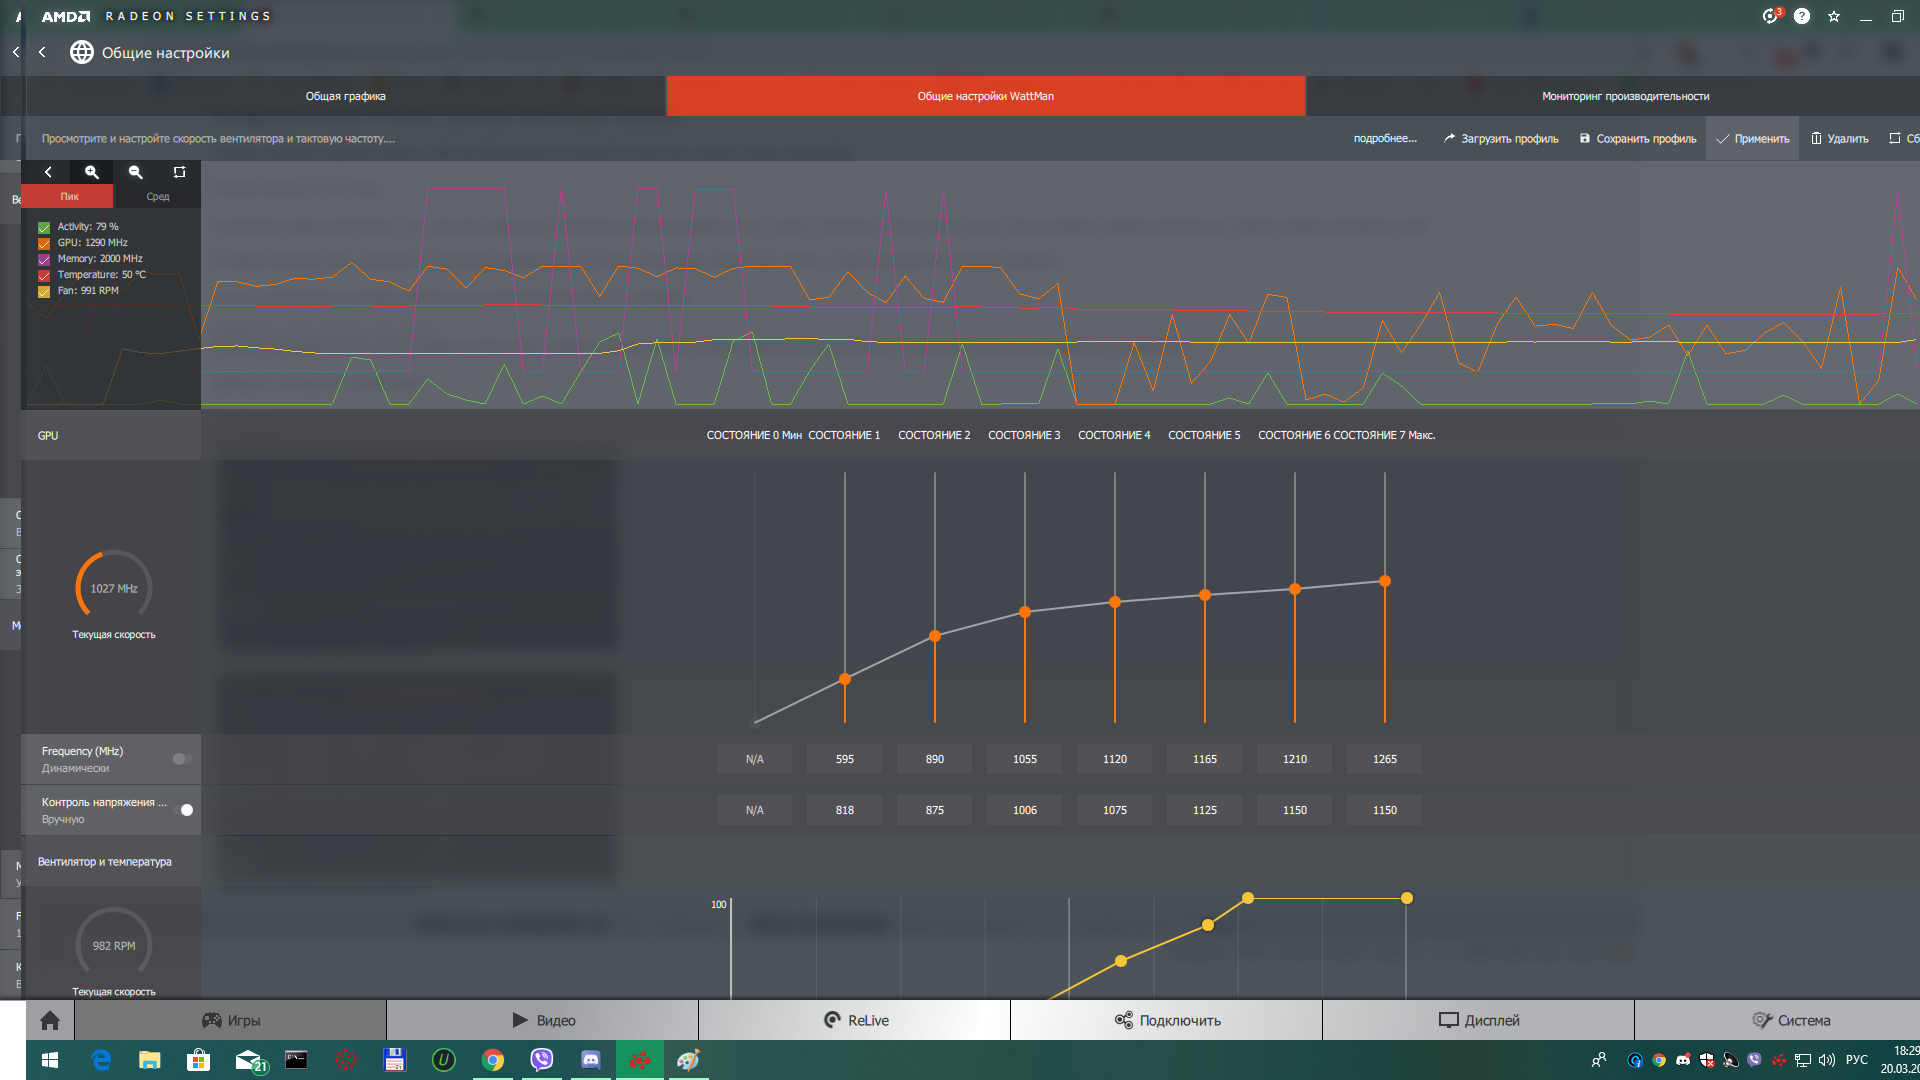This screenshot has width=1920, height=1080.
Task: Open the help question mark icon
Action: [x=1802, y=16]
